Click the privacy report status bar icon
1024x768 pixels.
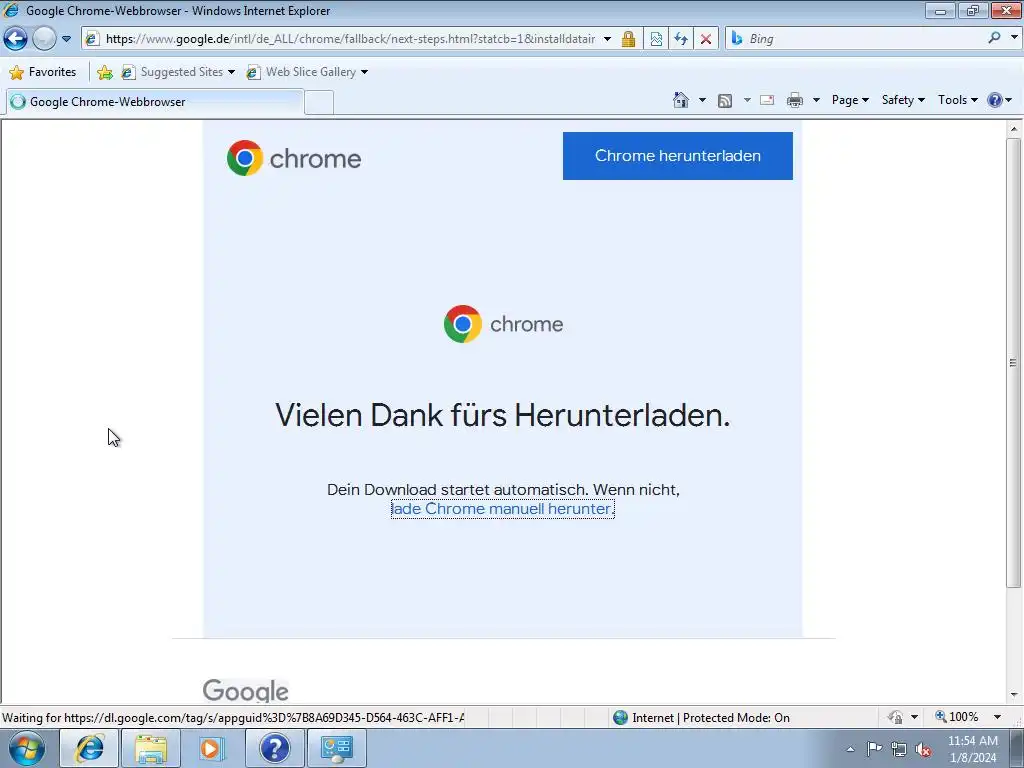click(x=895, y=717)
